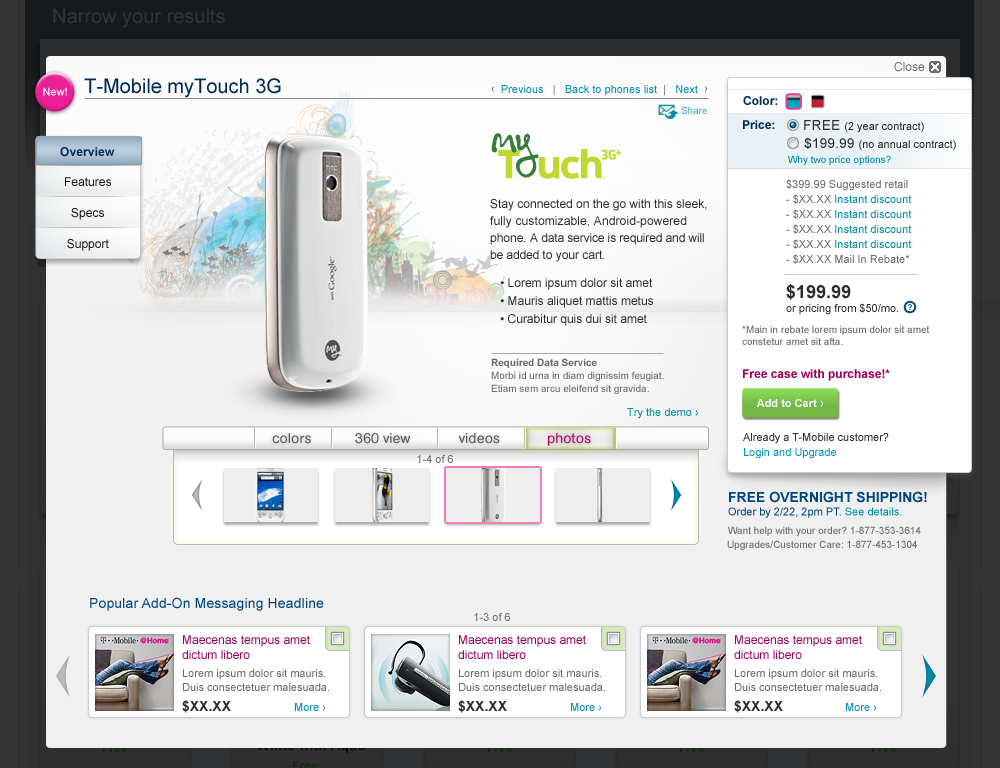Open the Login and Upgrade link
The image size is (1000, 768).
[x=790, y=452]
